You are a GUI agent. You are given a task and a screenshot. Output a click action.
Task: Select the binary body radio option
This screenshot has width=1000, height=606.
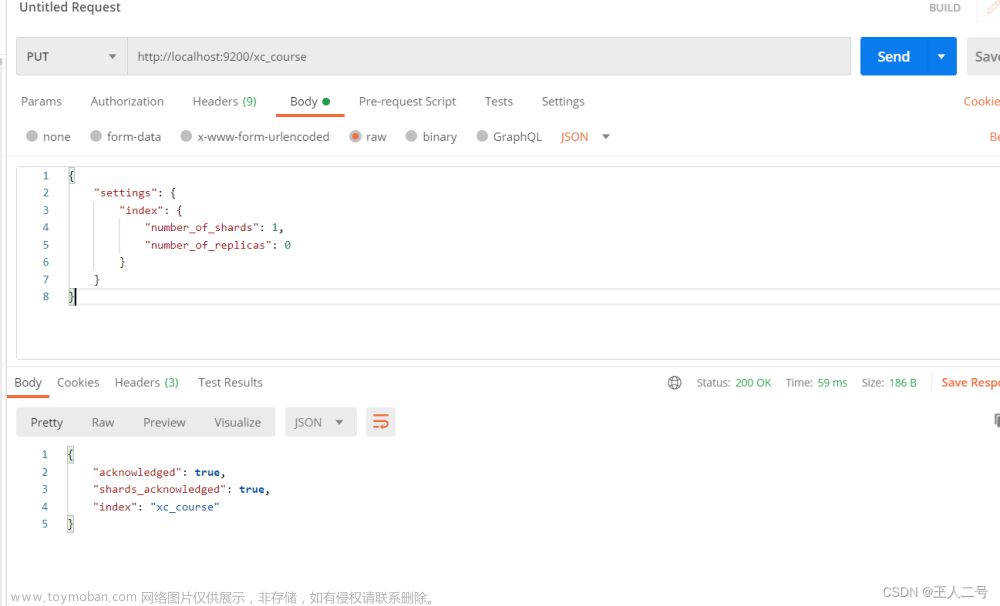coord(411,136)
